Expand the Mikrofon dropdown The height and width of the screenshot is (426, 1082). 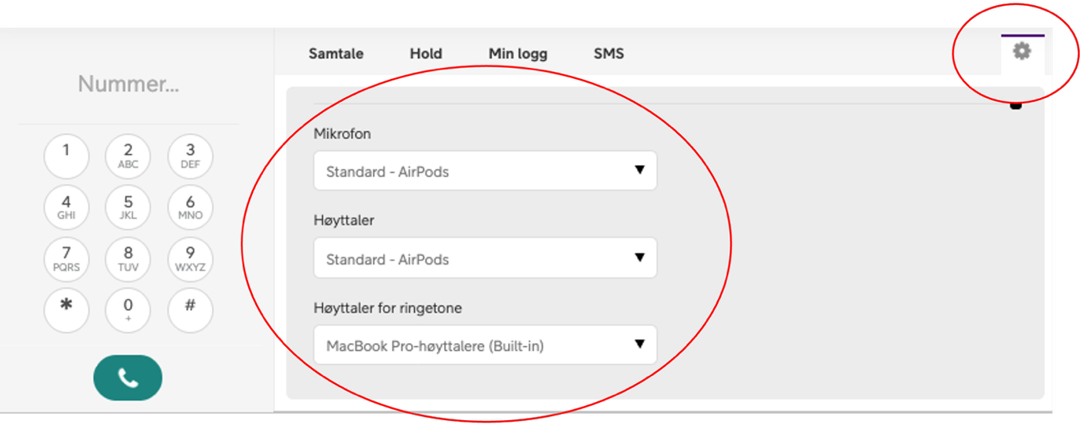coord(485,171)
